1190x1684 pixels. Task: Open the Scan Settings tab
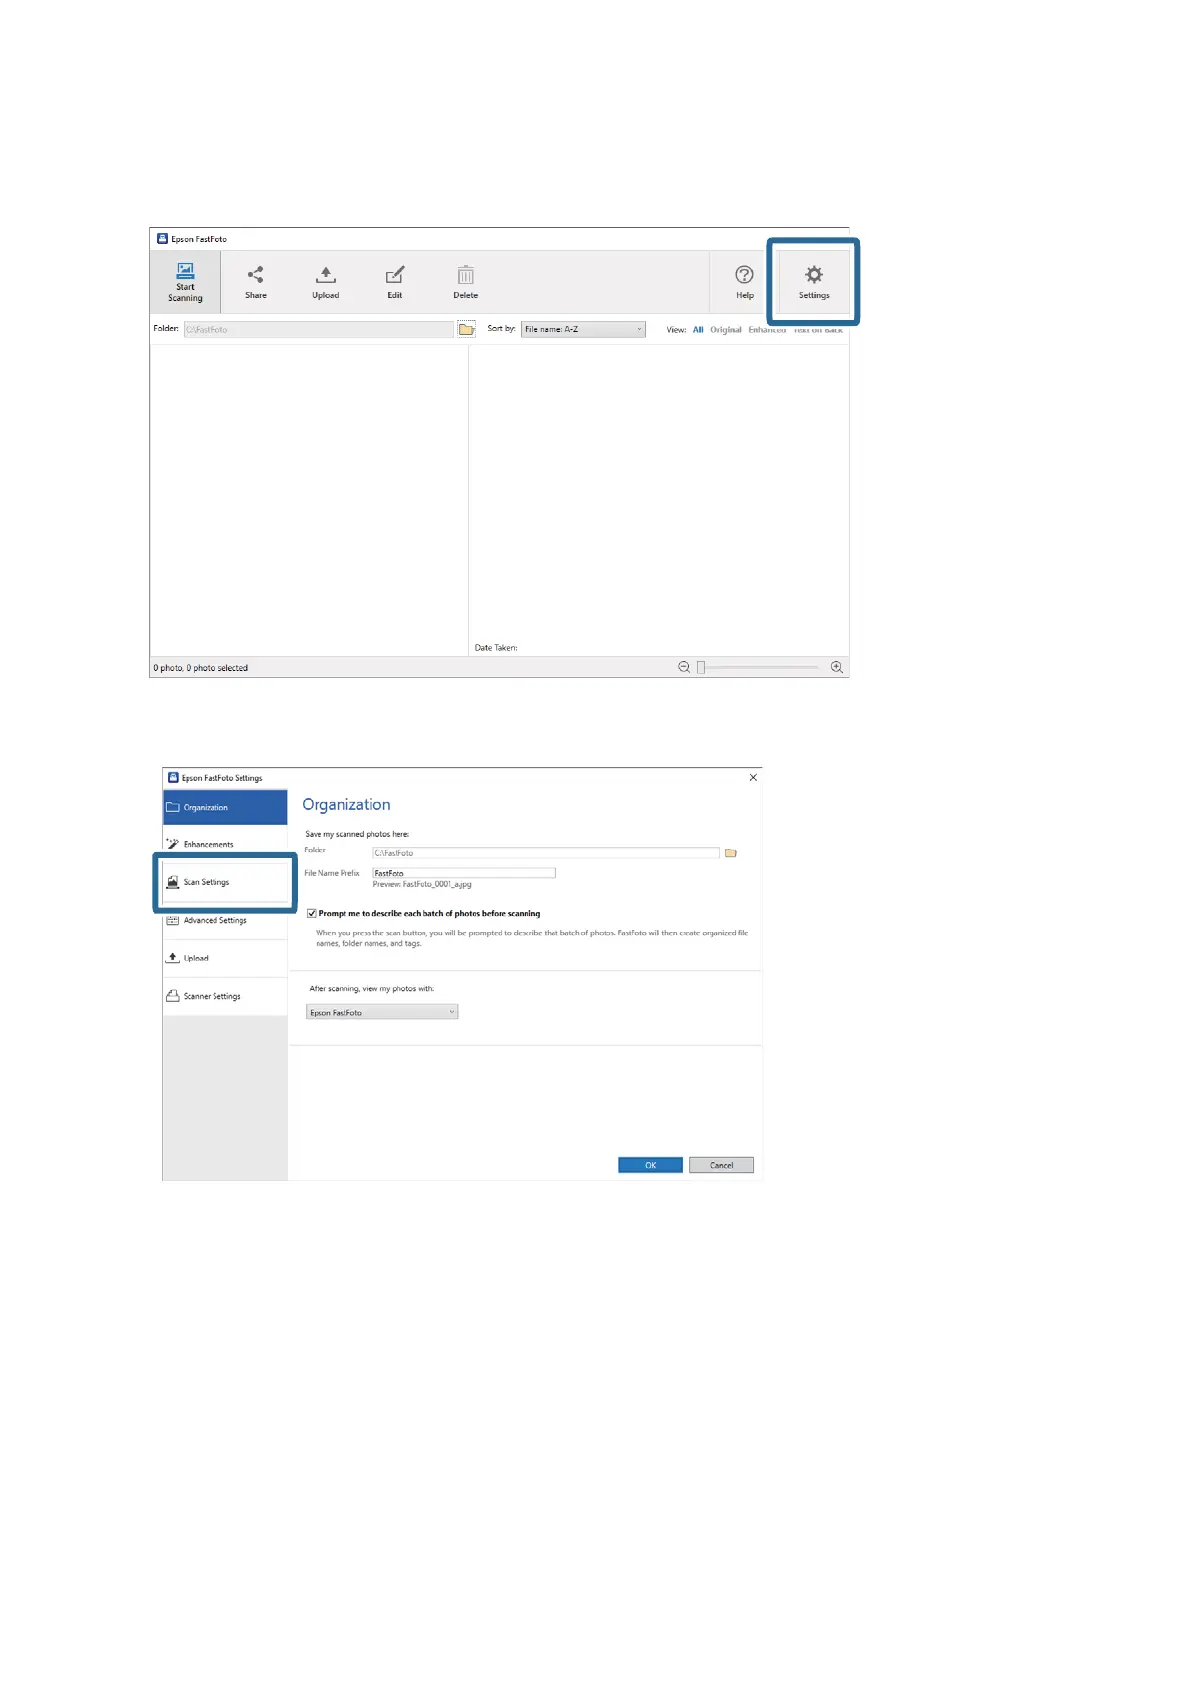pos(225,882)
